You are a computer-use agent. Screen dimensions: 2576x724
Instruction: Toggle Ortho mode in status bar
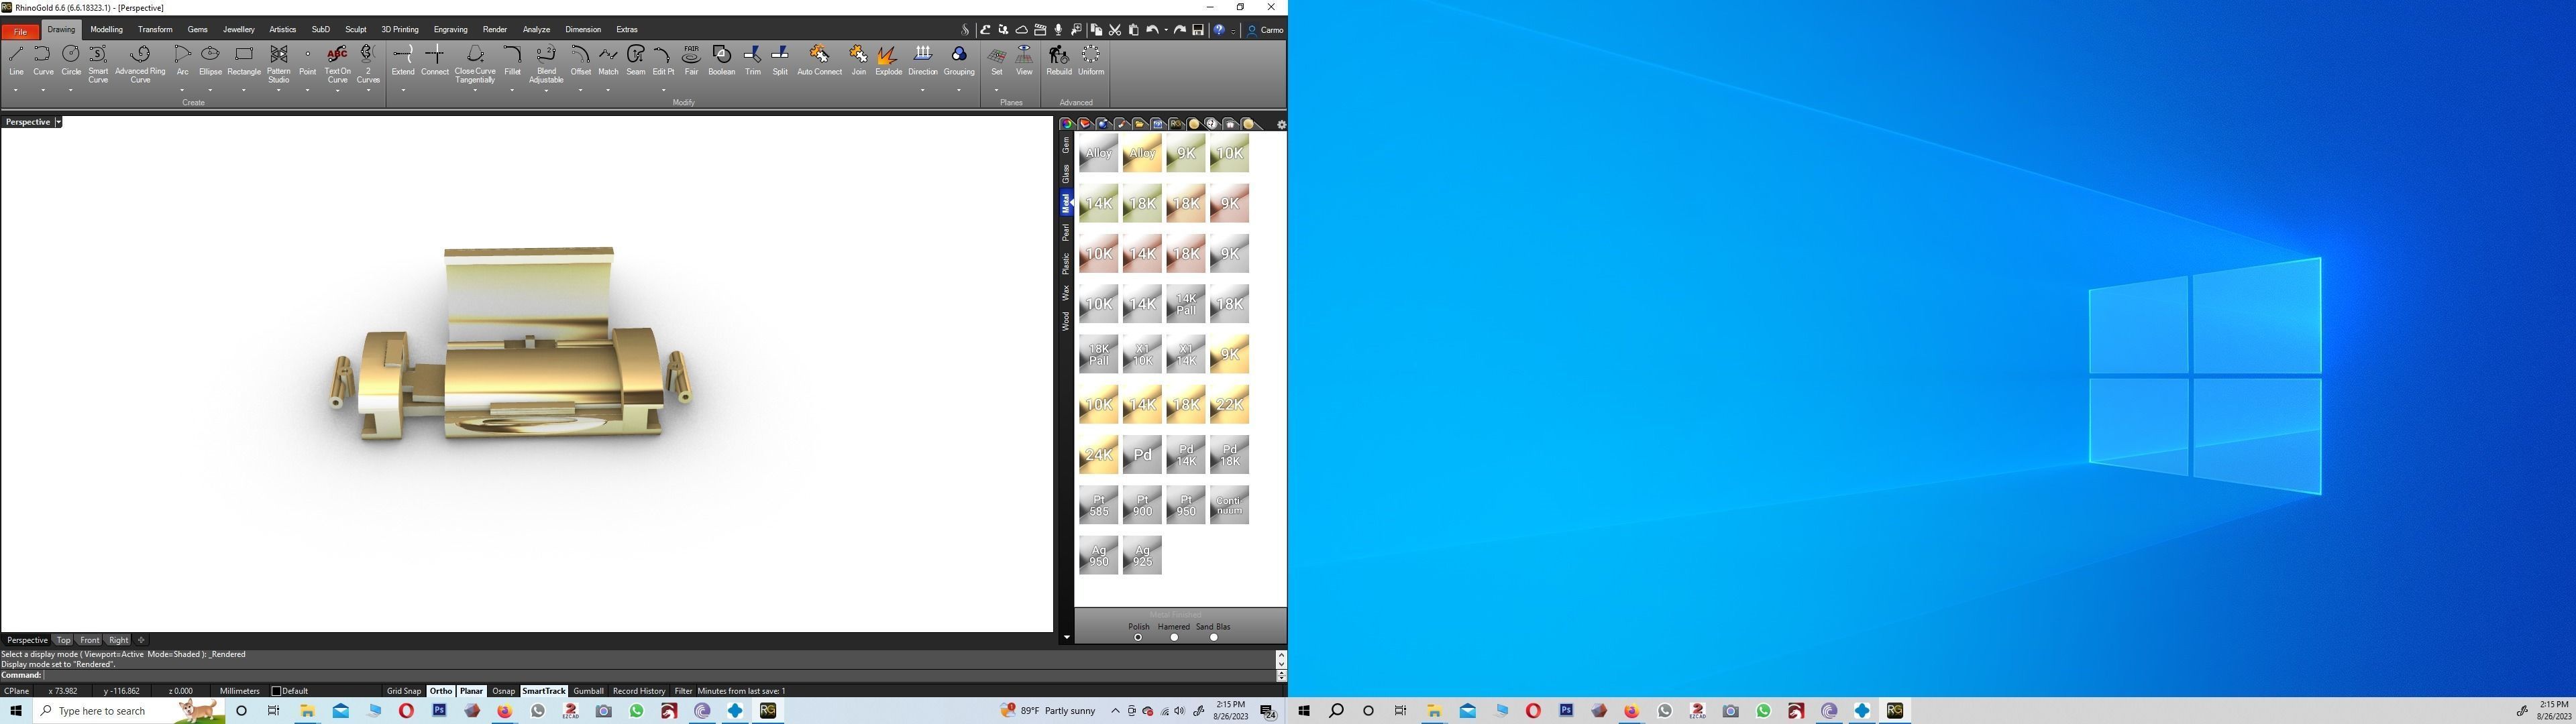tap(440, 691)
